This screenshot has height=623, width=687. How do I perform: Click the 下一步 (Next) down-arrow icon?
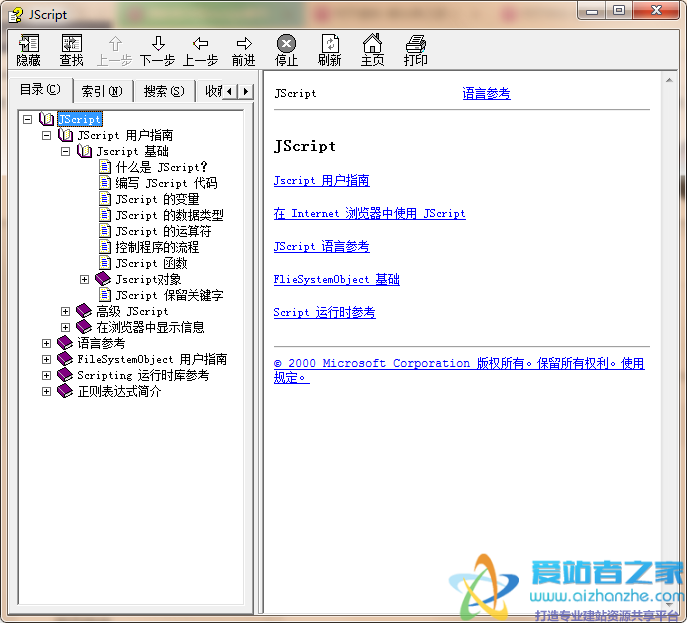pyautogui.click(x=158, y=43)
